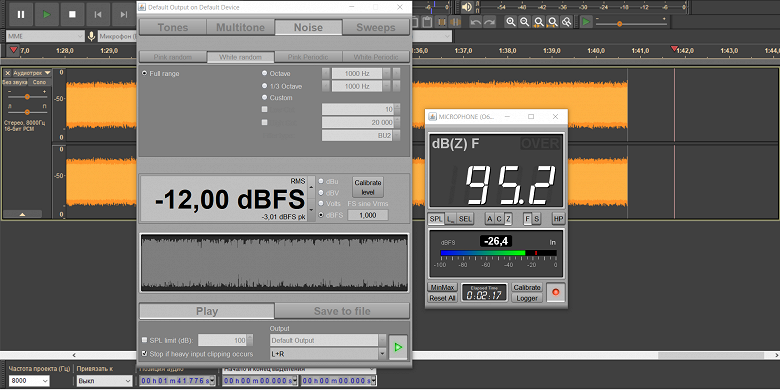The width and height of the screenshot is (780, 390).
Task: Switch to the Sweeps tab
Action: coord(376,27)
